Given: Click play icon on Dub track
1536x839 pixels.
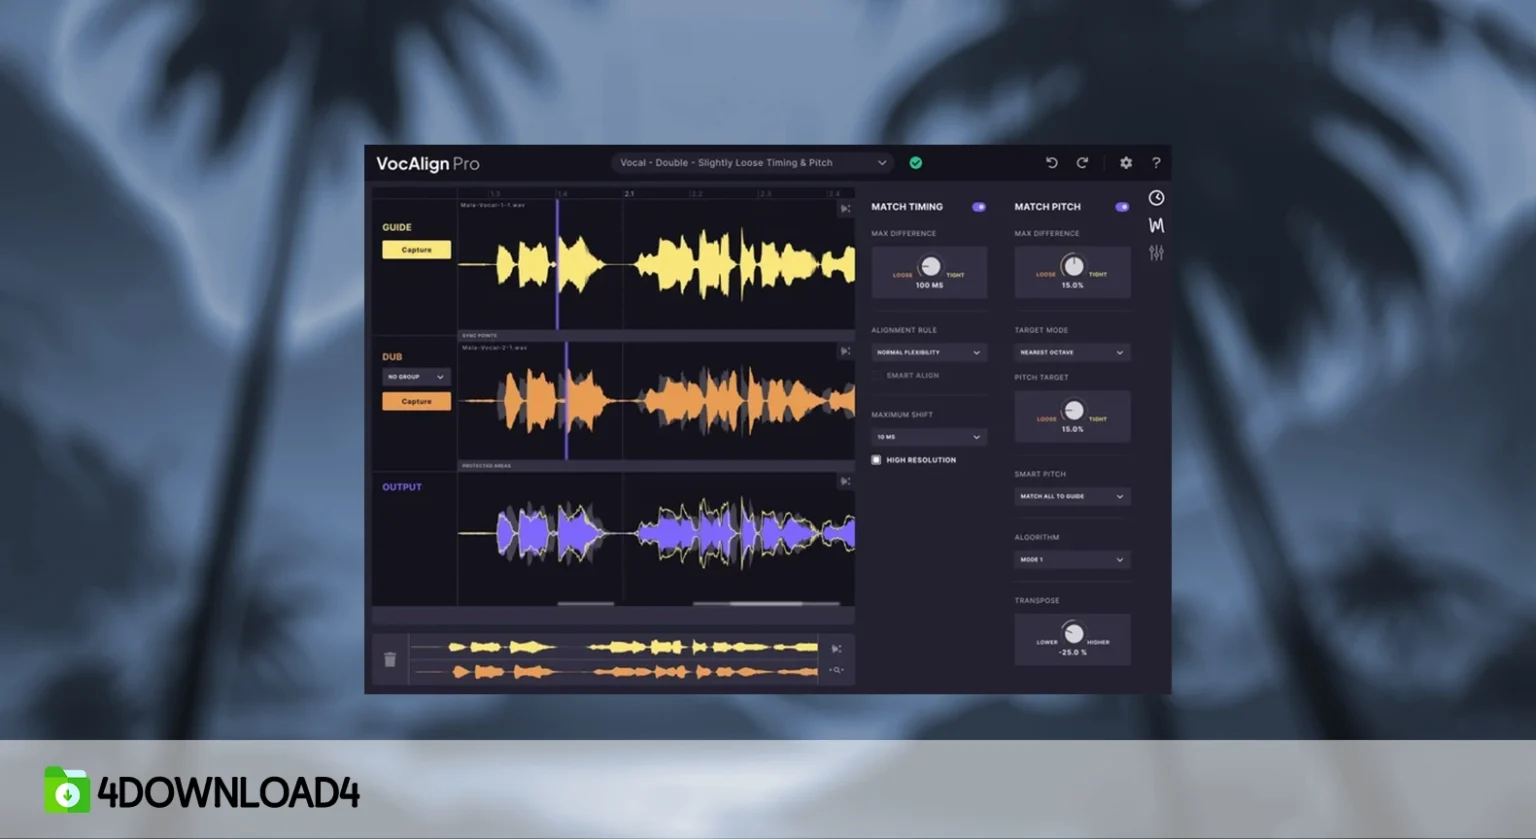Looking at the screenshot, I should [x=845, y=351].
